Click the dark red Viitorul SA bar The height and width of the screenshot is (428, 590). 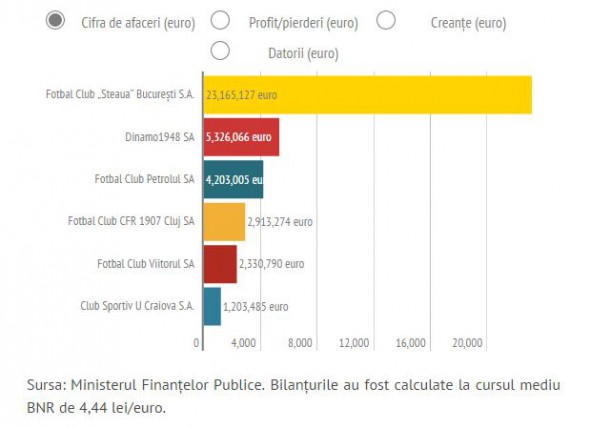tap(220, 264)
